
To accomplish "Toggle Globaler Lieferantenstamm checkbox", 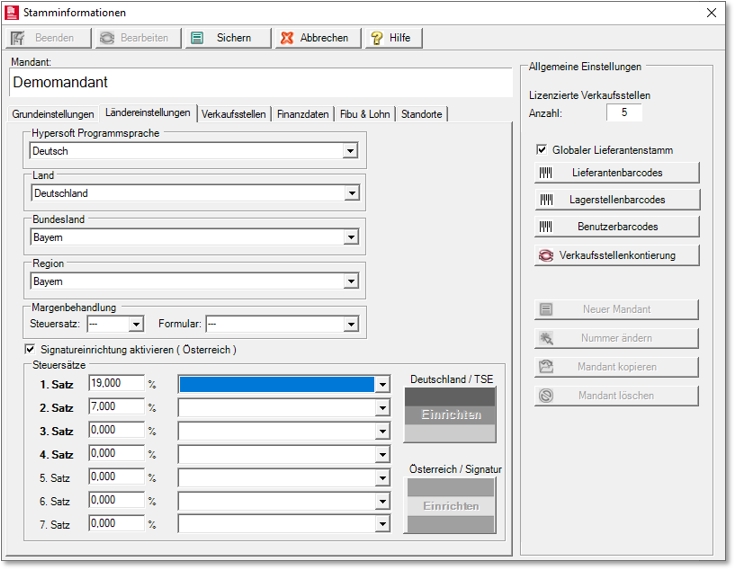I will point(541,150).
